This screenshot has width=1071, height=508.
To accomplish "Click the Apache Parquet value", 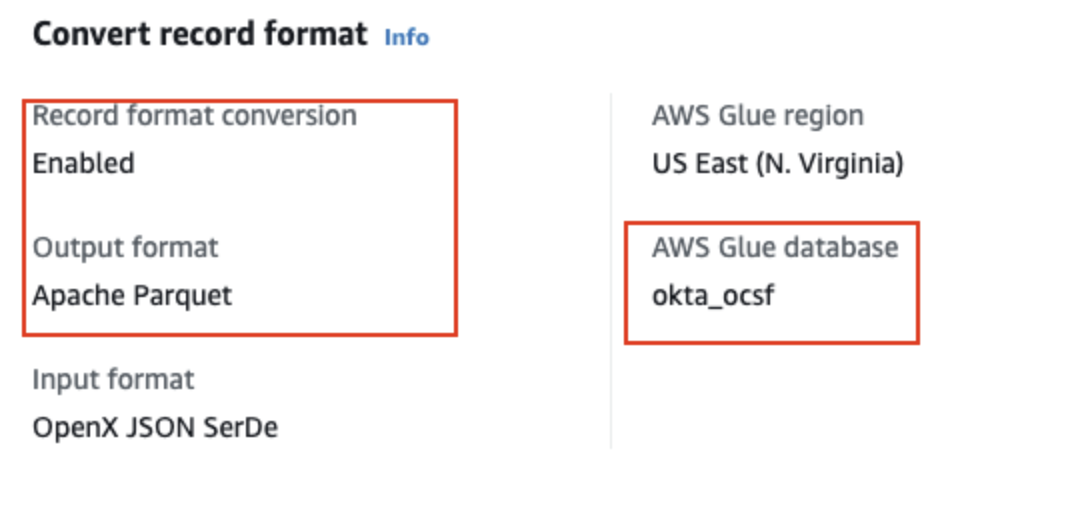I will click(132, 295).
